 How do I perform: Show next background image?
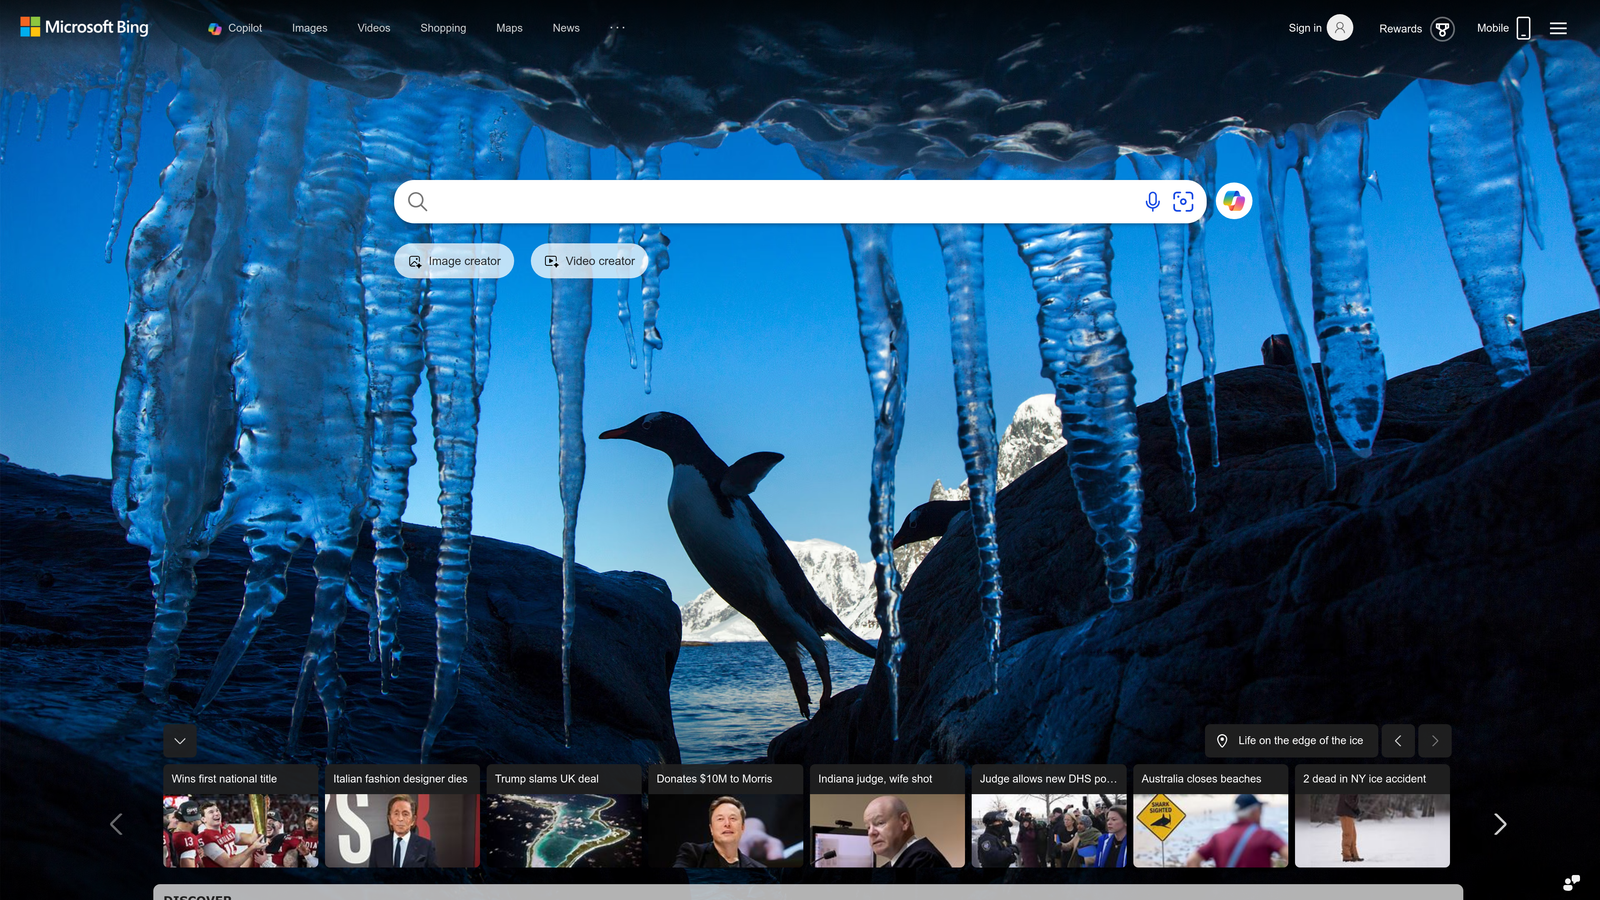[x=1435, y=741]
